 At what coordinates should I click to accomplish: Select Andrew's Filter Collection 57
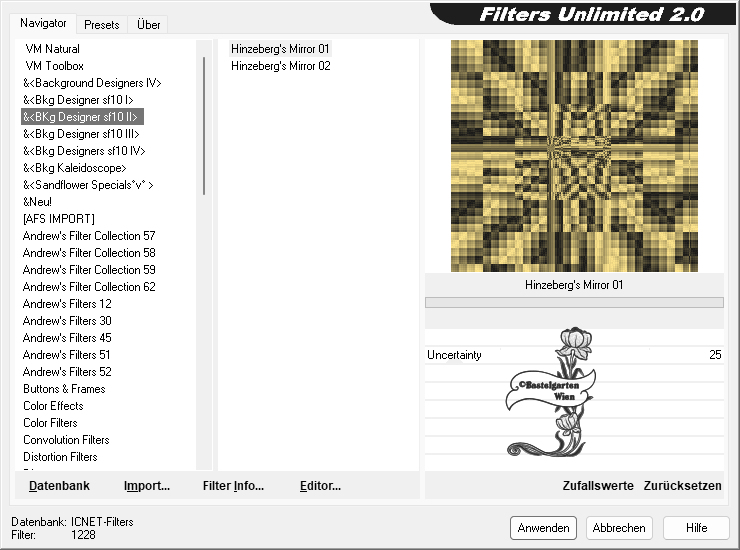click(89, 236)
